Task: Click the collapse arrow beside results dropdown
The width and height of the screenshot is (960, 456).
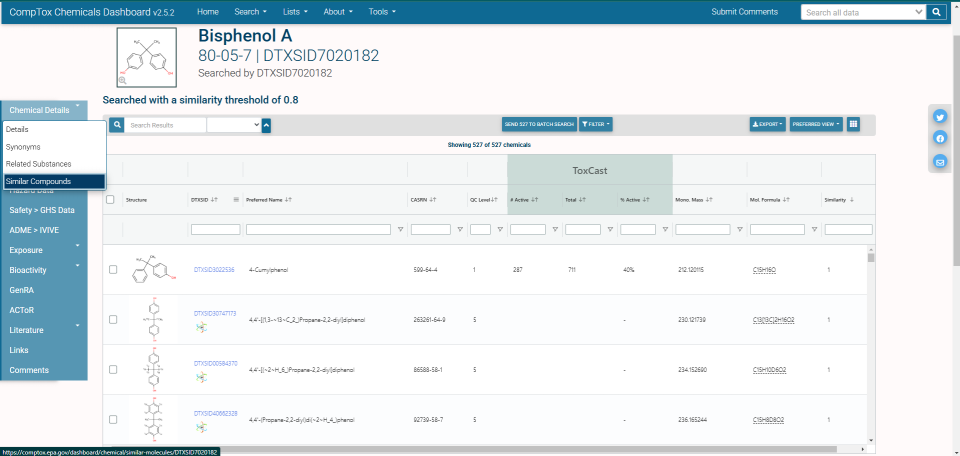Action: pos(266,125)
